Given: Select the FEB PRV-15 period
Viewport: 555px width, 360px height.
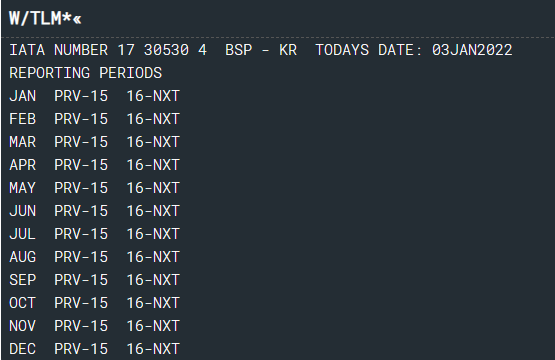Looking at the screenshot, I should point(81,119).
